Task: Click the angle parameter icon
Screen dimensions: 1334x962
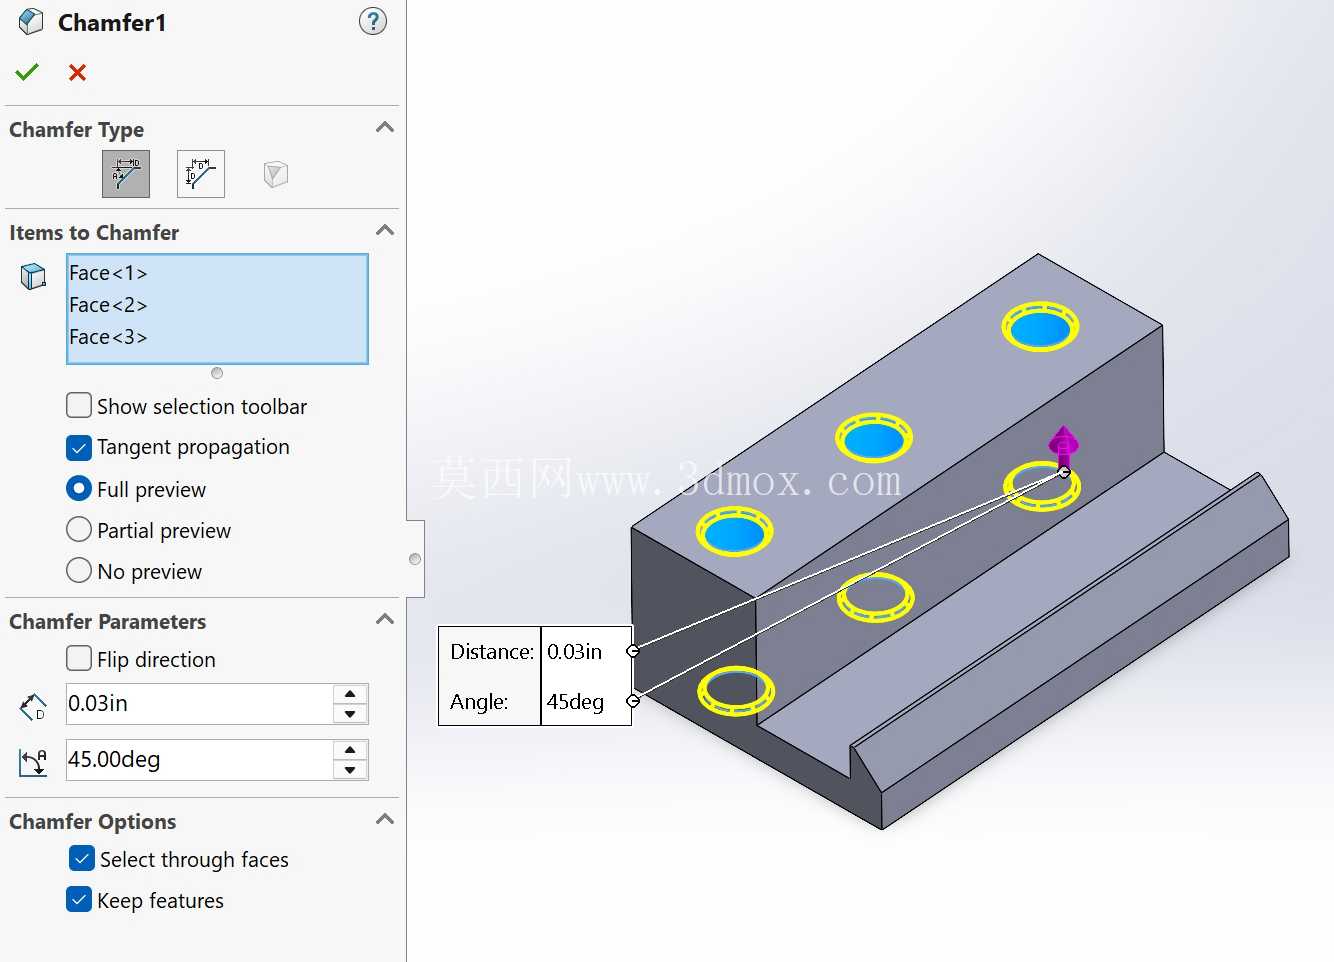Action: [x=33, y=762]
